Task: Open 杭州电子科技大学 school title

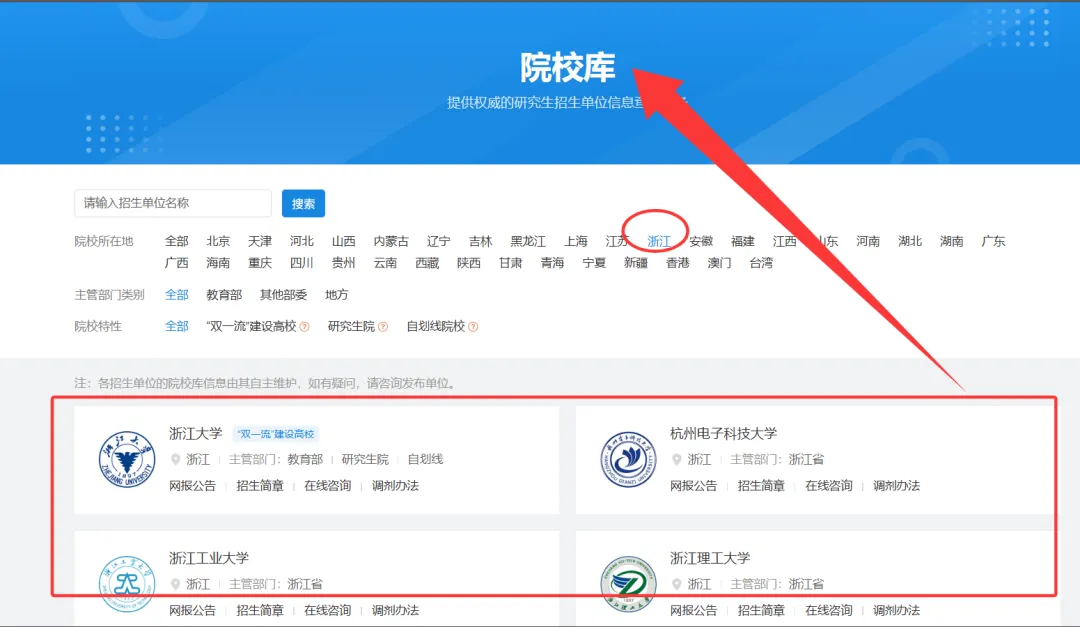Action: click(x=723, y=433)
